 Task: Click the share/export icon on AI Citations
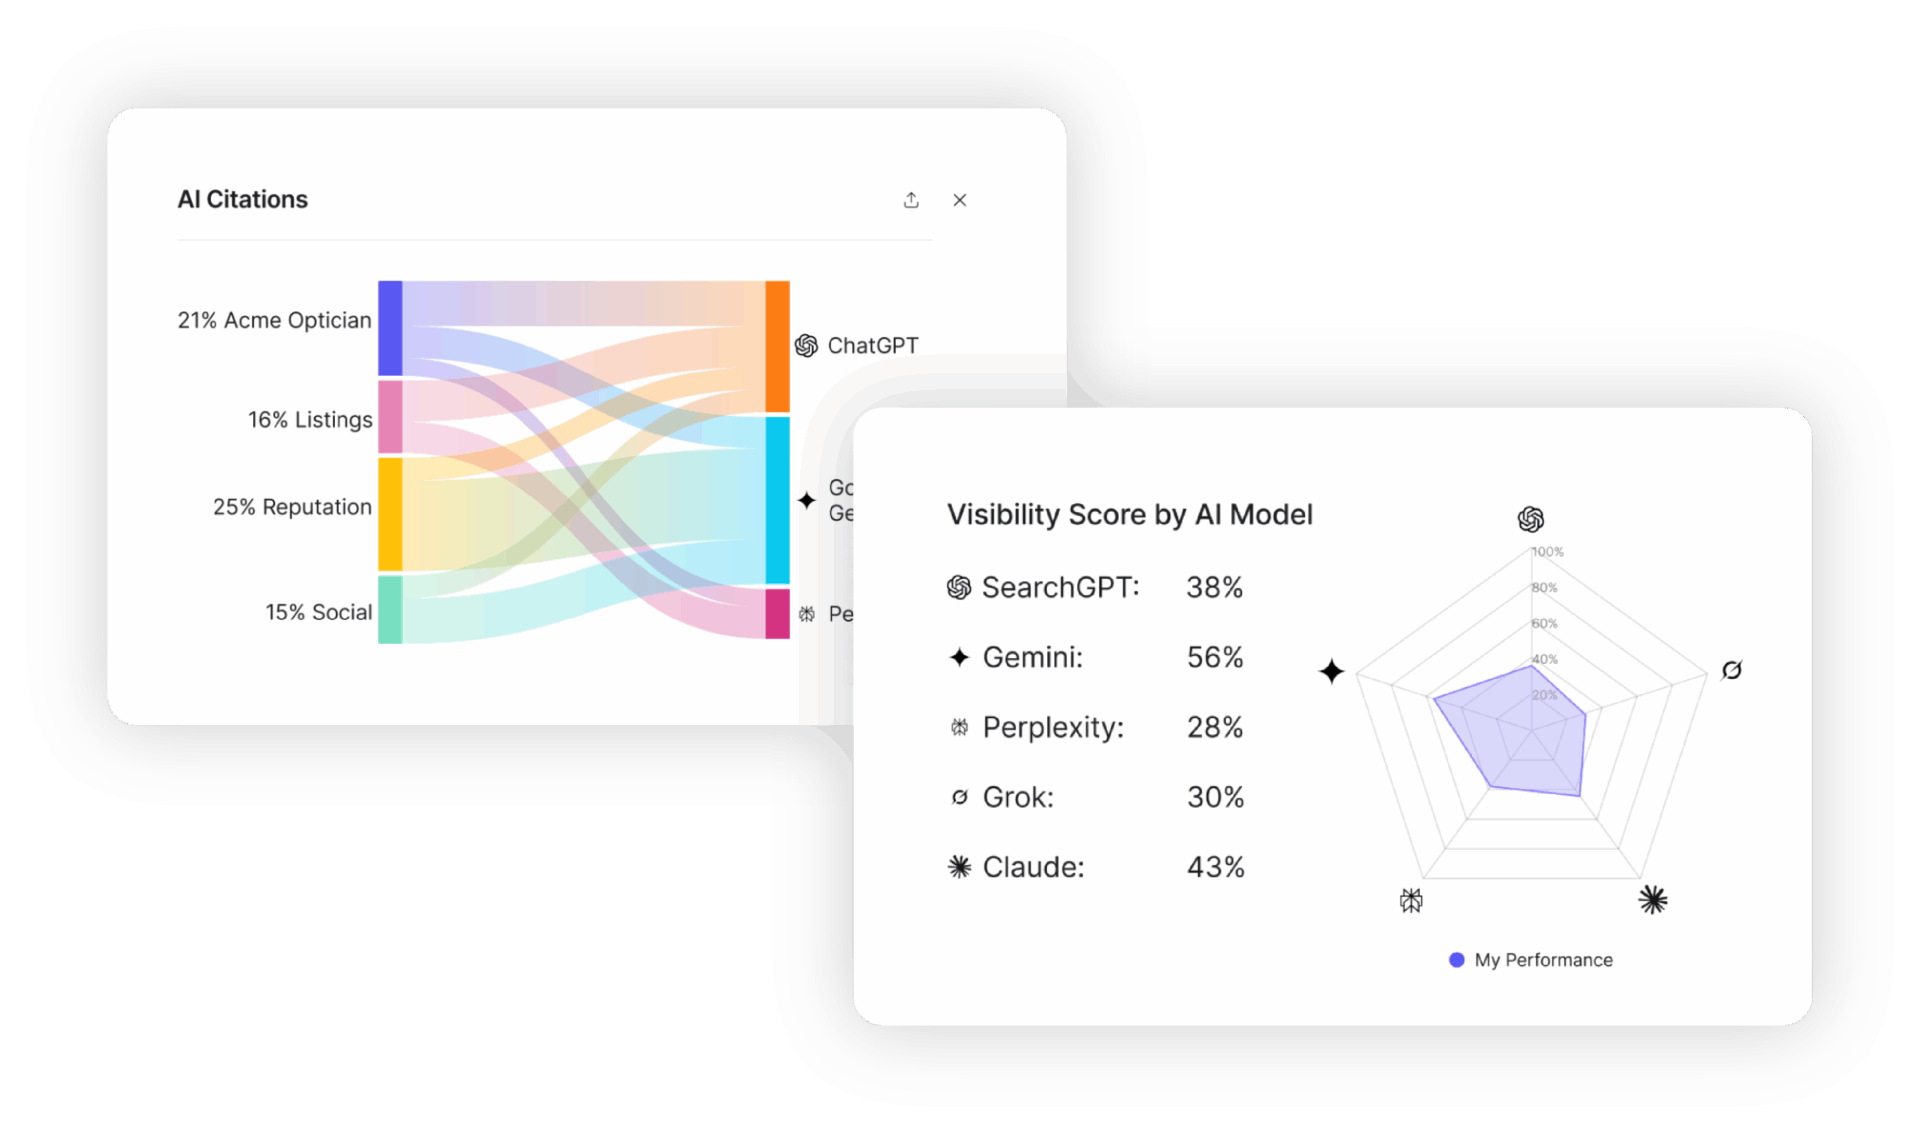[x=911, y=200]
